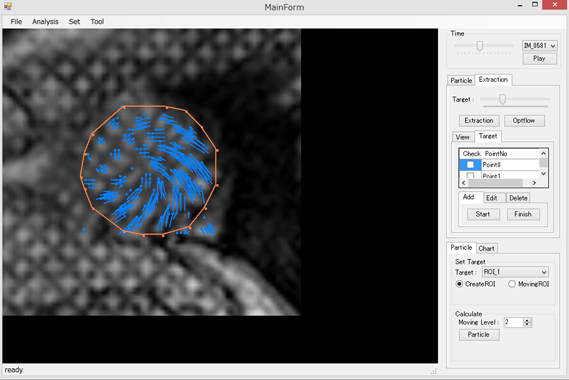Increase Moving Level with the spinner arrow
569x380 pixels.
coord(528,320)
